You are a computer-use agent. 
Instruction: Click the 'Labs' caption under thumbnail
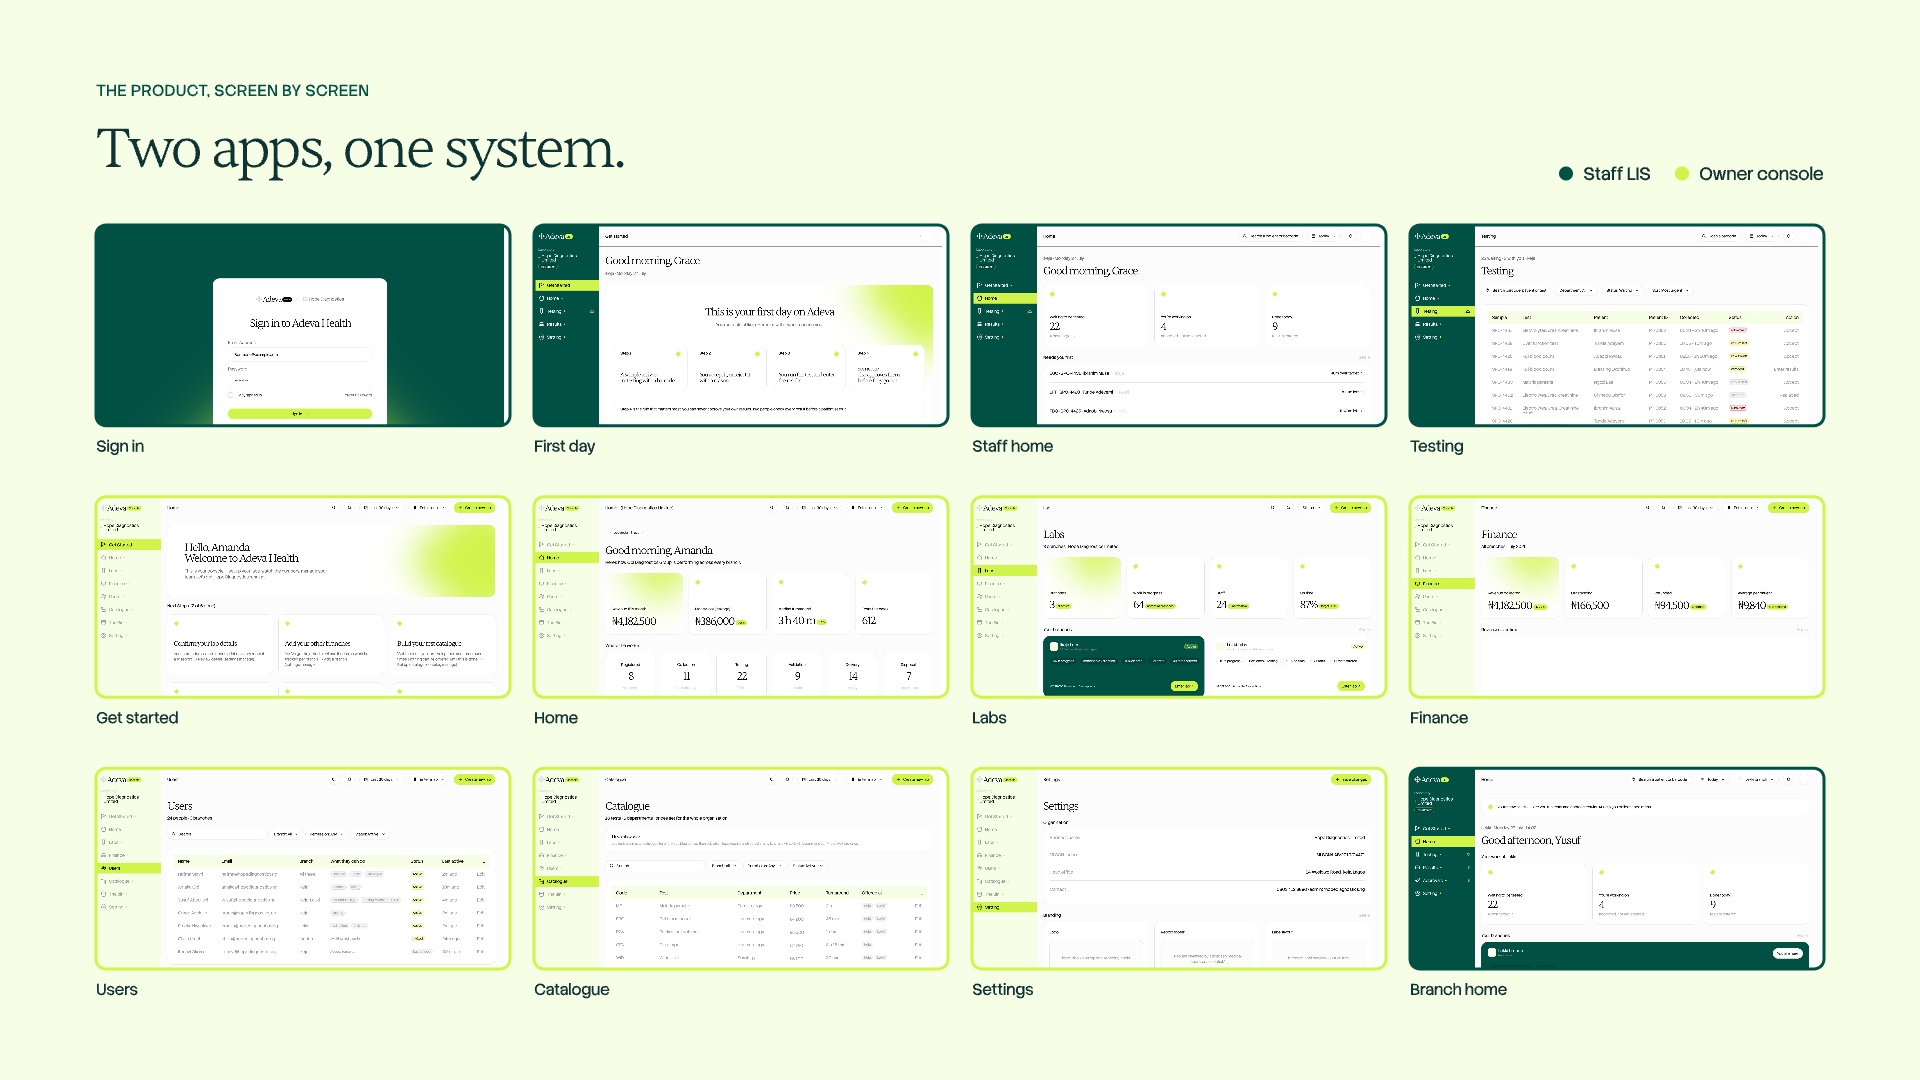click(x=989, y=718)
